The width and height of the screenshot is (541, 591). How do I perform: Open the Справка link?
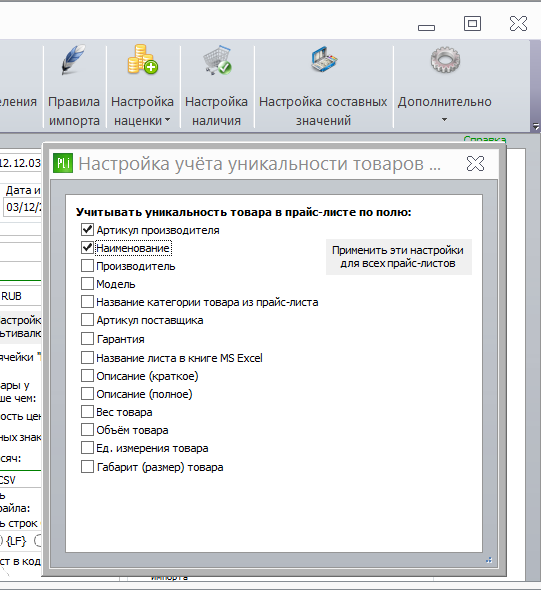point(484,139)
